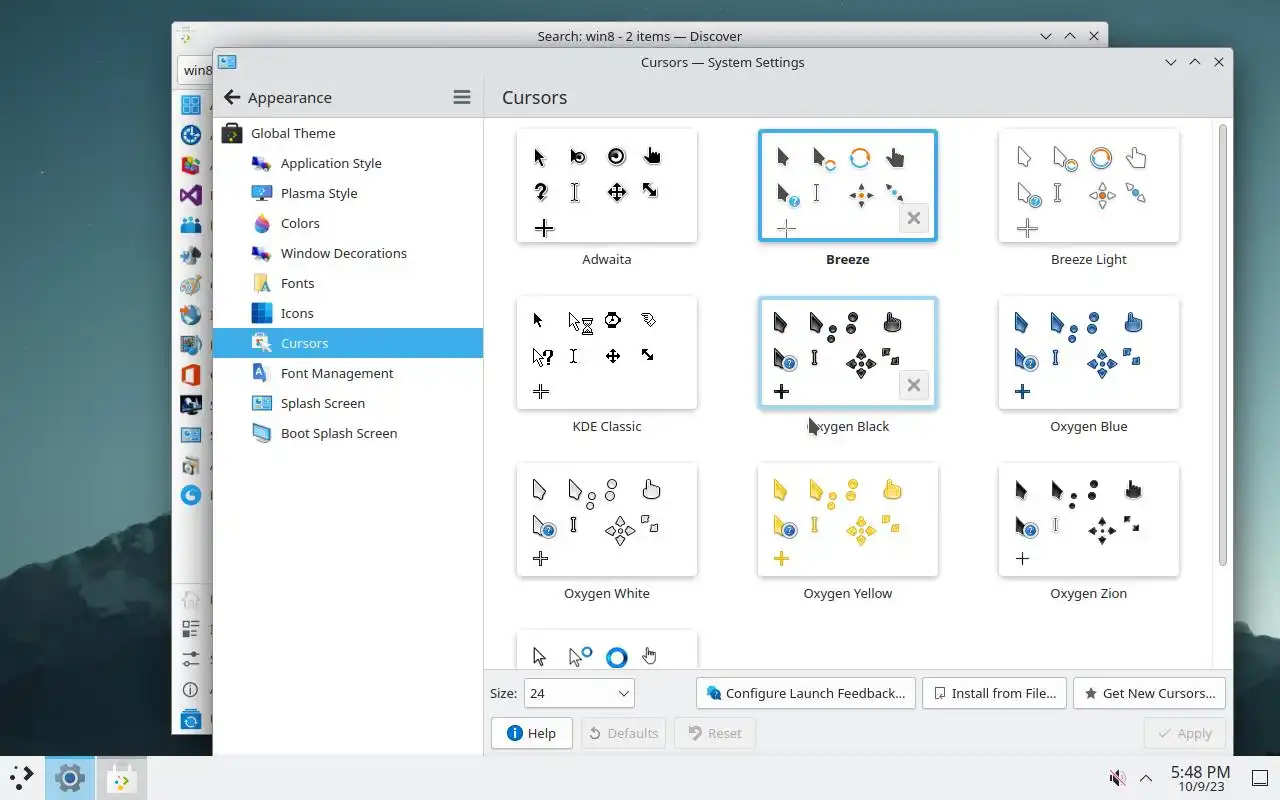Click the Defaults button
Image resolution: width=1280 pixels, height=800 pixels.
[624, 733]
